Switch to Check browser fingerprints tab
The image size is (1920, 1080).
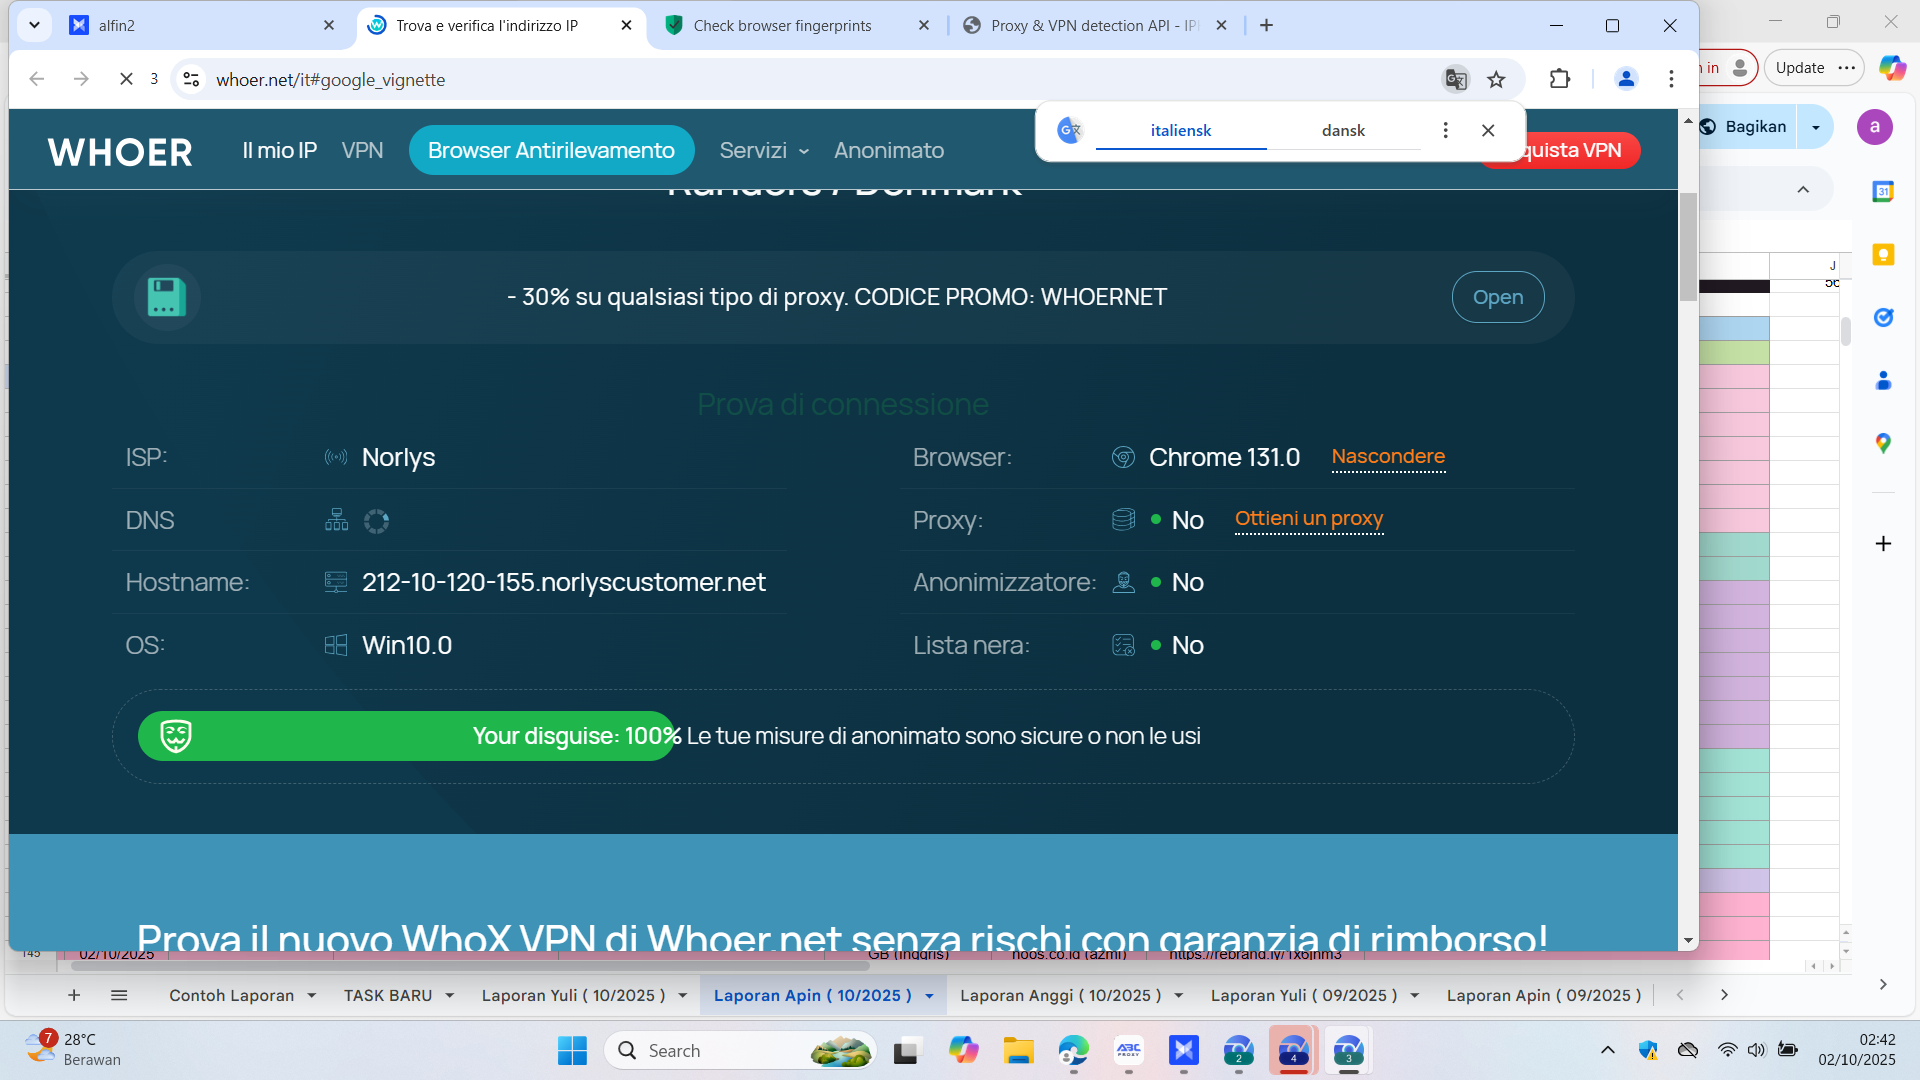(782, 26)
